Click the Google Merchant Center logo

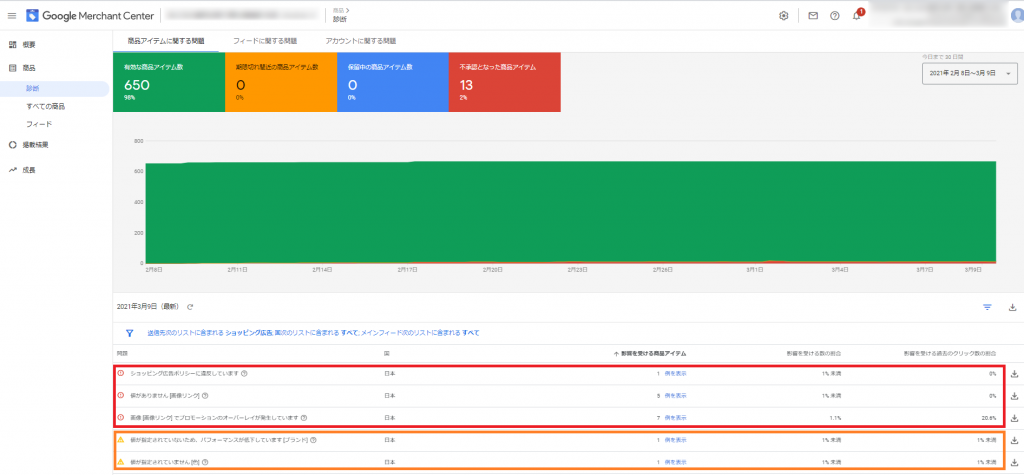pos(90,16)
